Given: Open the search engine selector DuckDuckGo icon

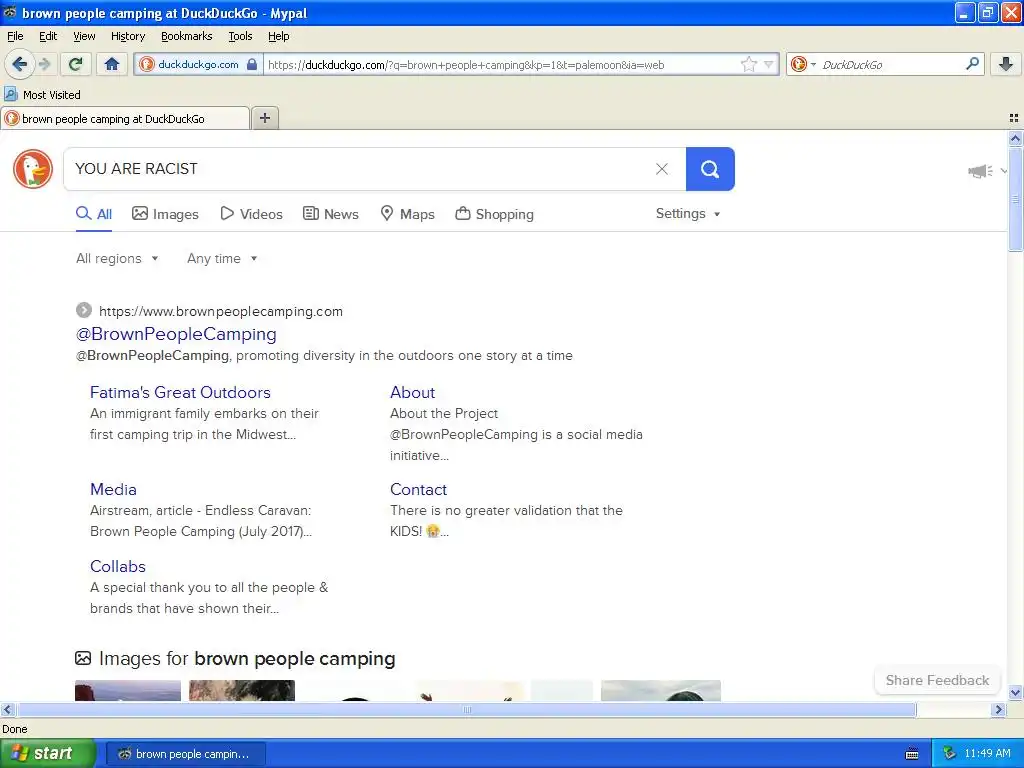Looking at the screenshot, I should click(x=798, y=64).
